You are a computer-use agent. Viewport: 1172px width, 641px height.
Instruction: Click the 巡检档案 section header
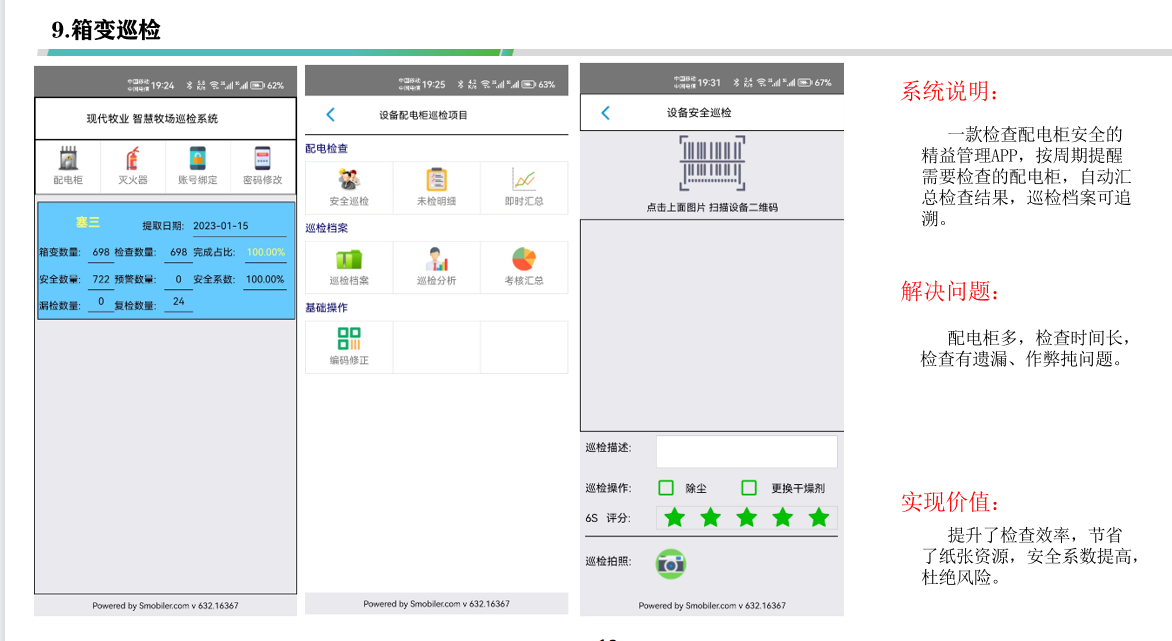pos(327,228)
